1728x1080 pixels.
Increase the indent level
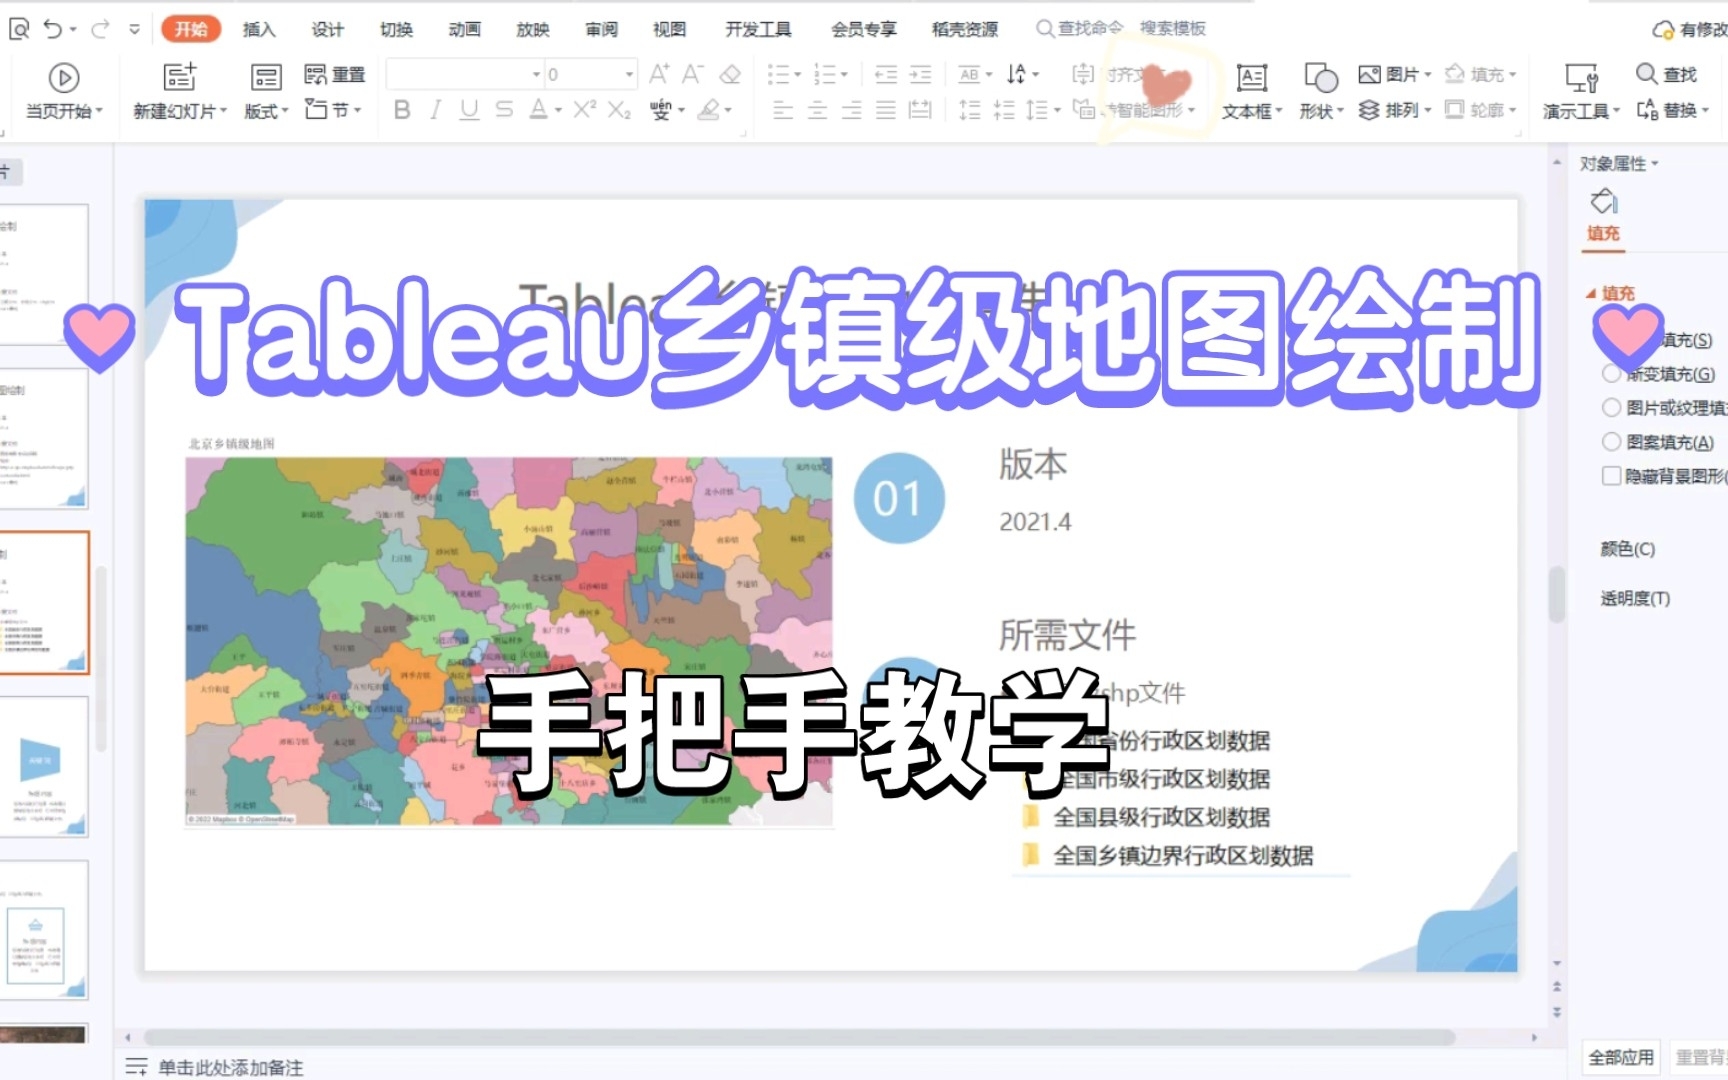tap(920, 74)
